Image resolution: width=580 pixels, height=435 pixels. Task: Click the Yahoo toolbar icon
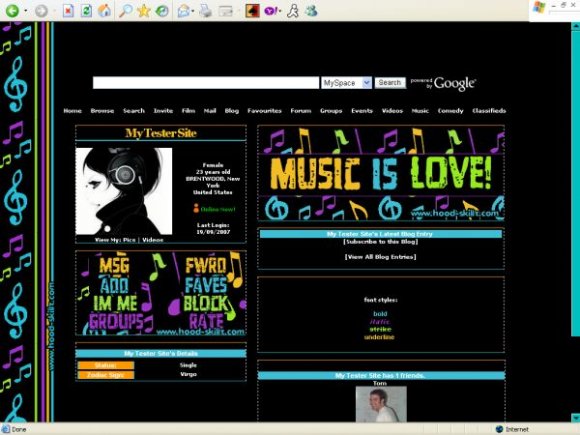tap(270, 11)
